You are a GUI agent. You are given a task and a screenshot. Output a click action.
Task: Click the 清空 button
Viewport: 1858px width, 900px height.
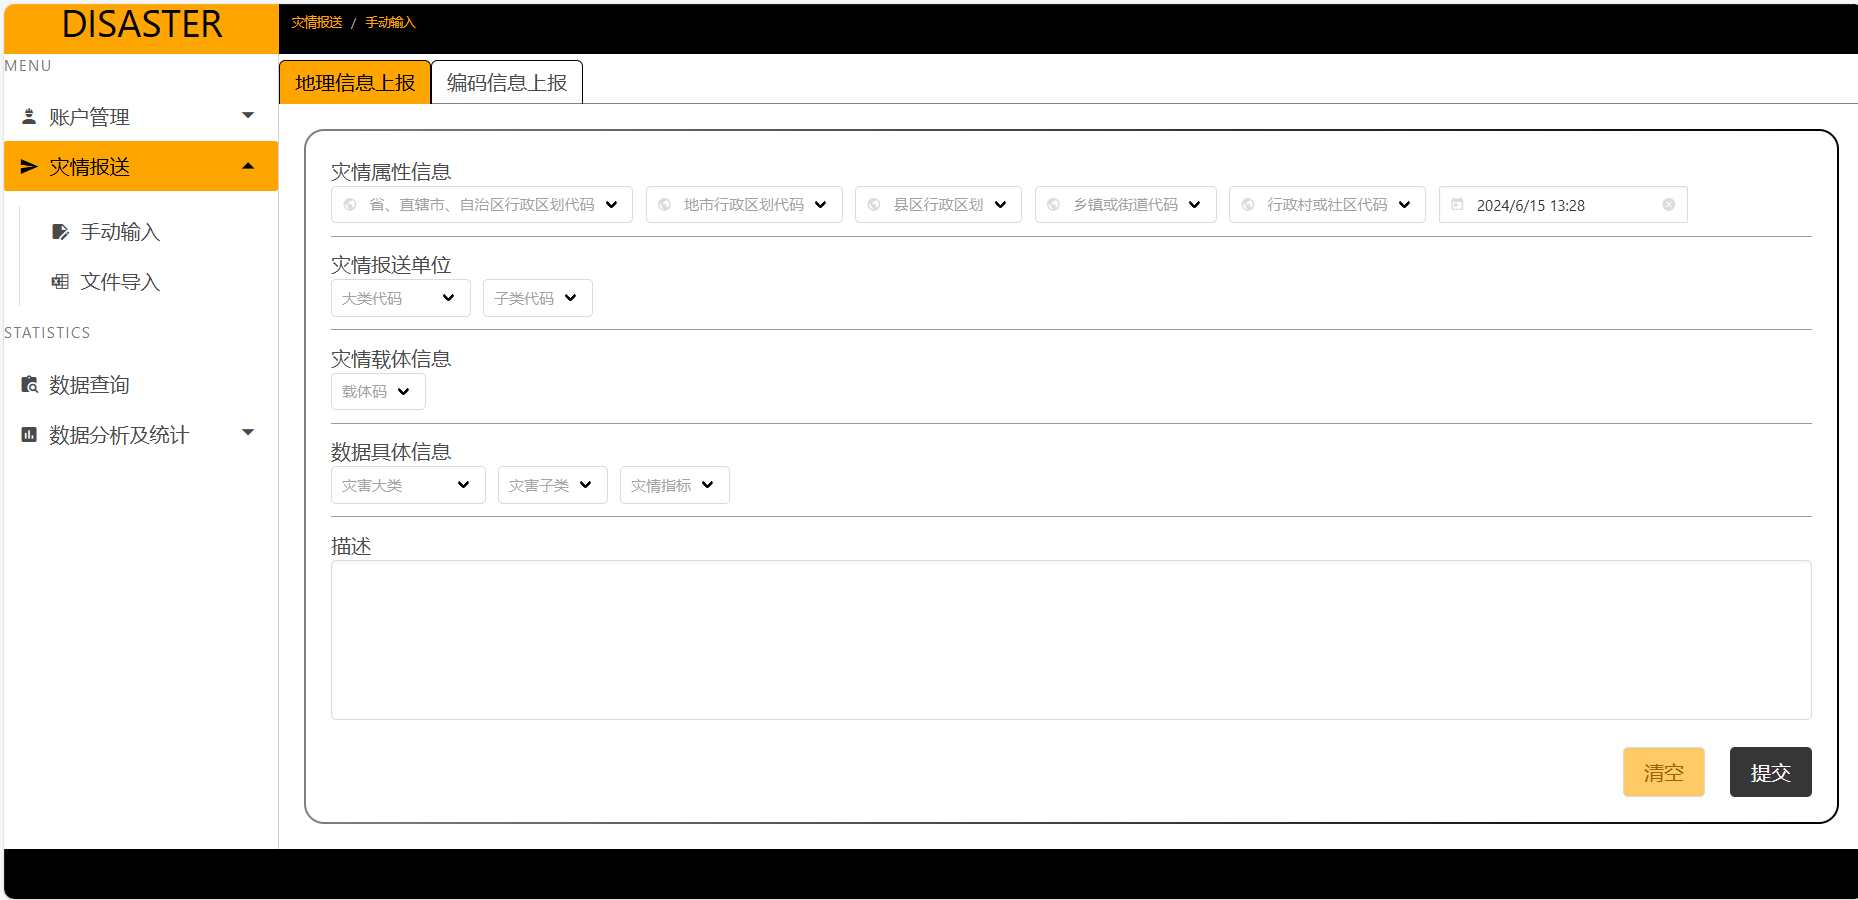point(1664,772)
